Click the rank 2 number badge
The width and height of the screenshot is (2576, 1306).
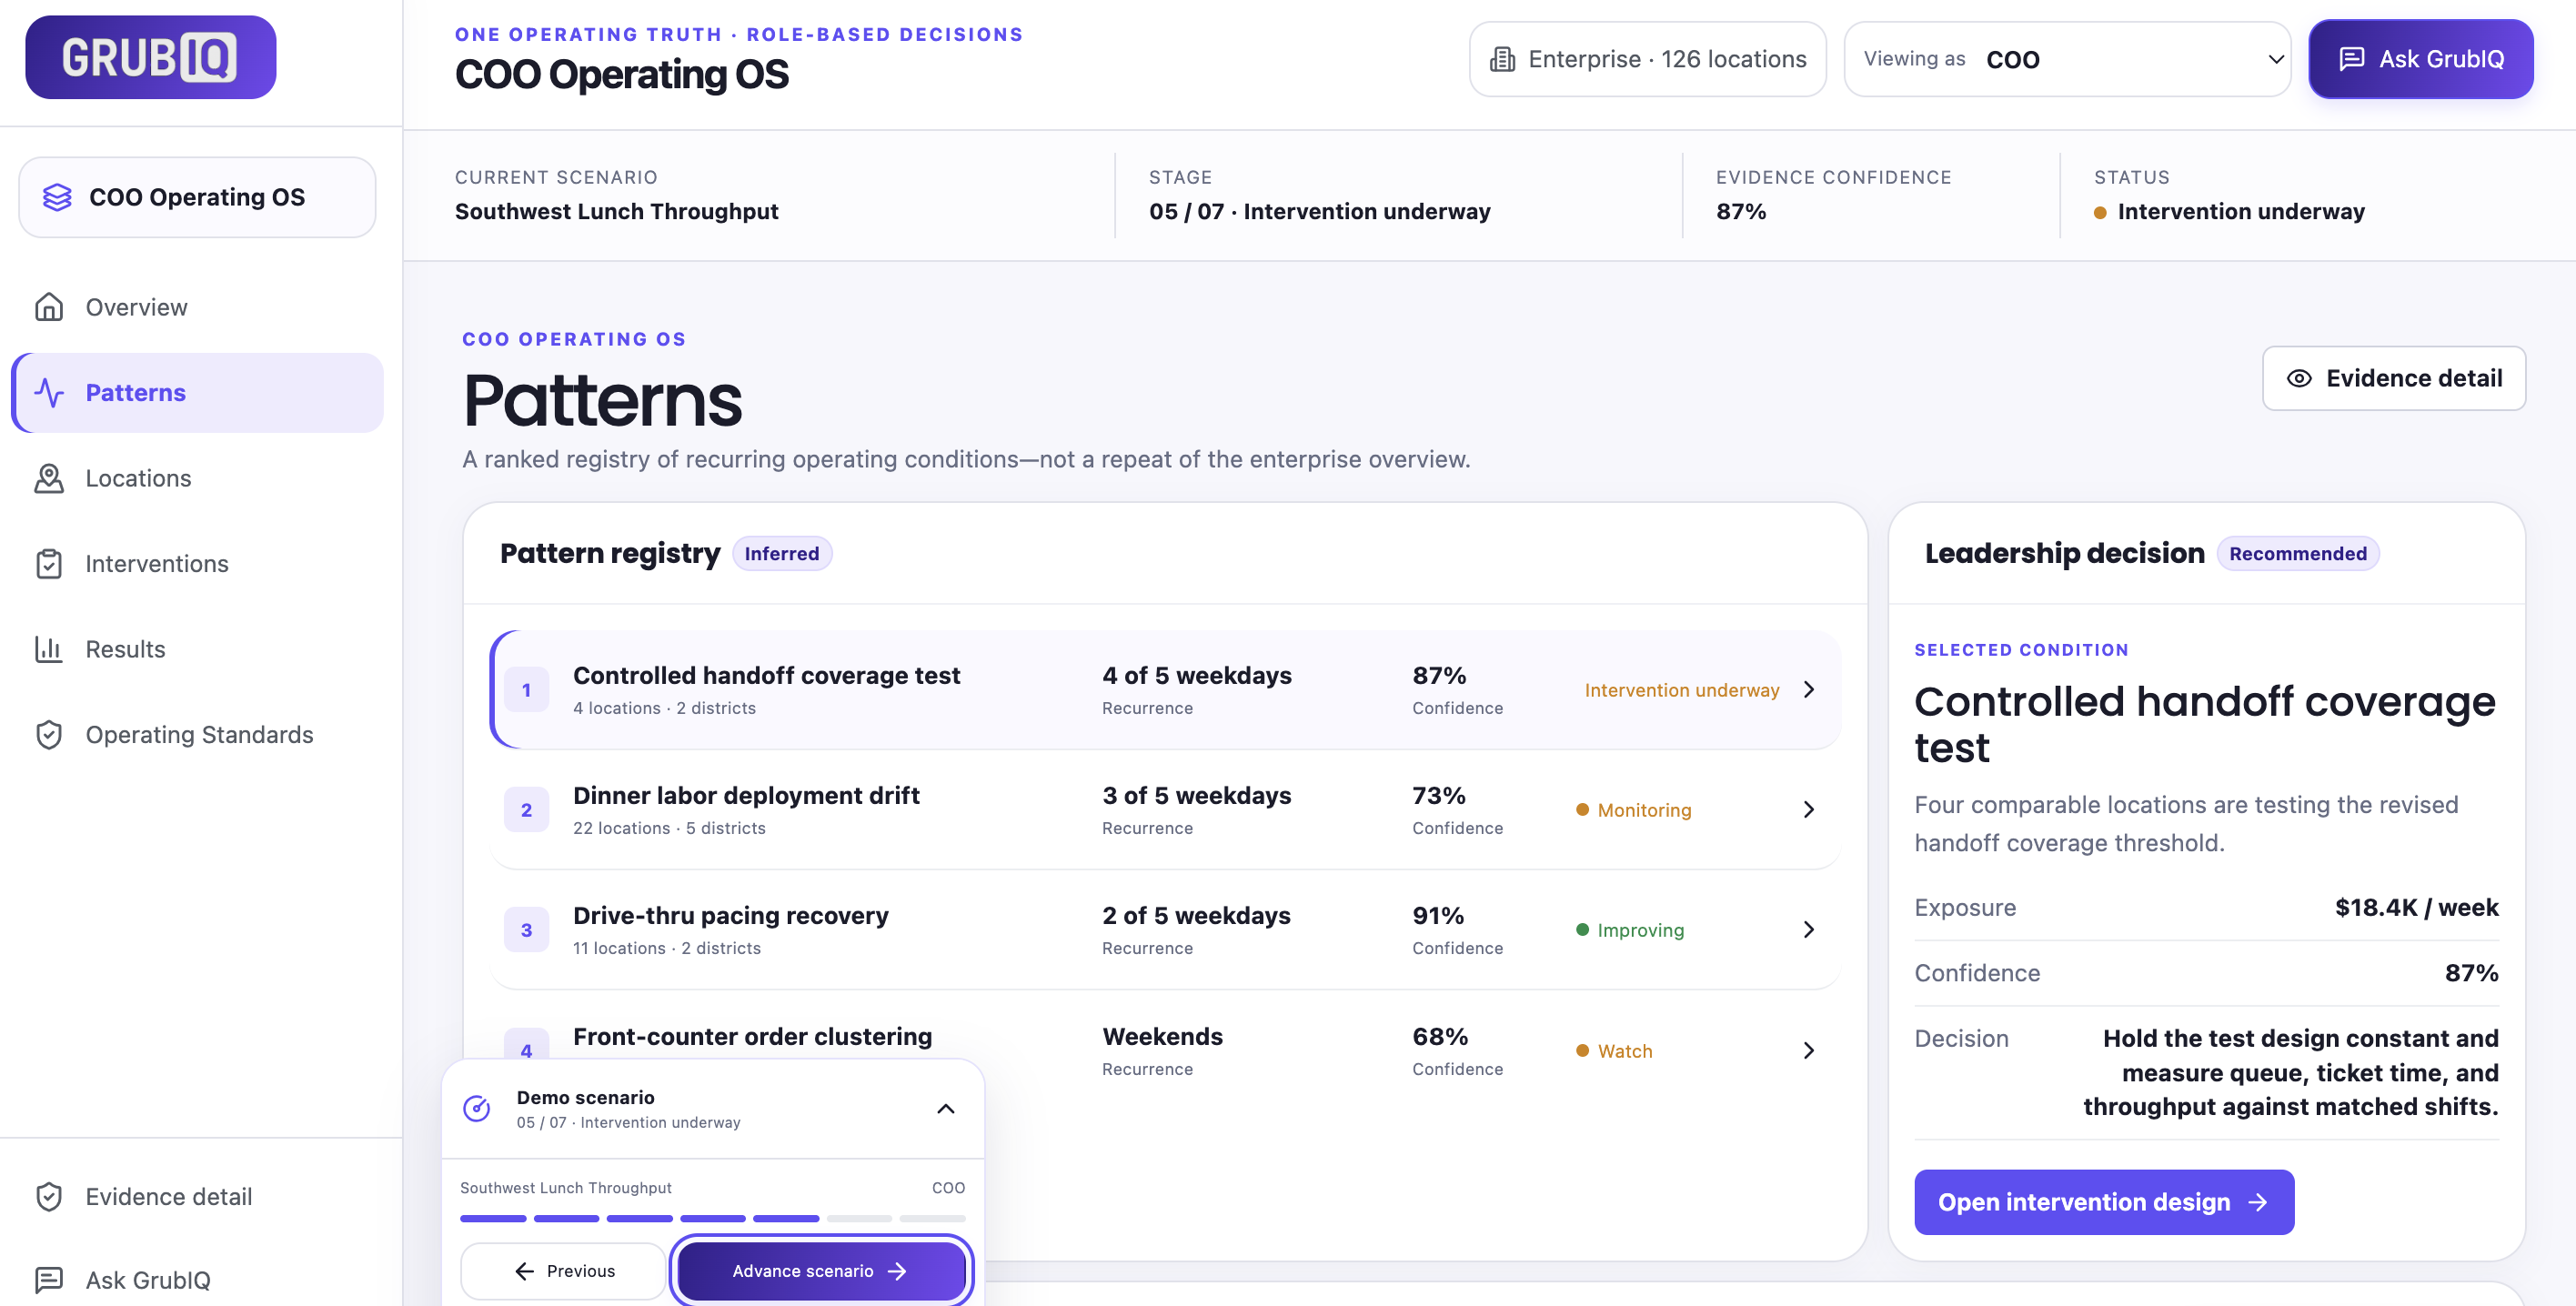coord(526,810)
